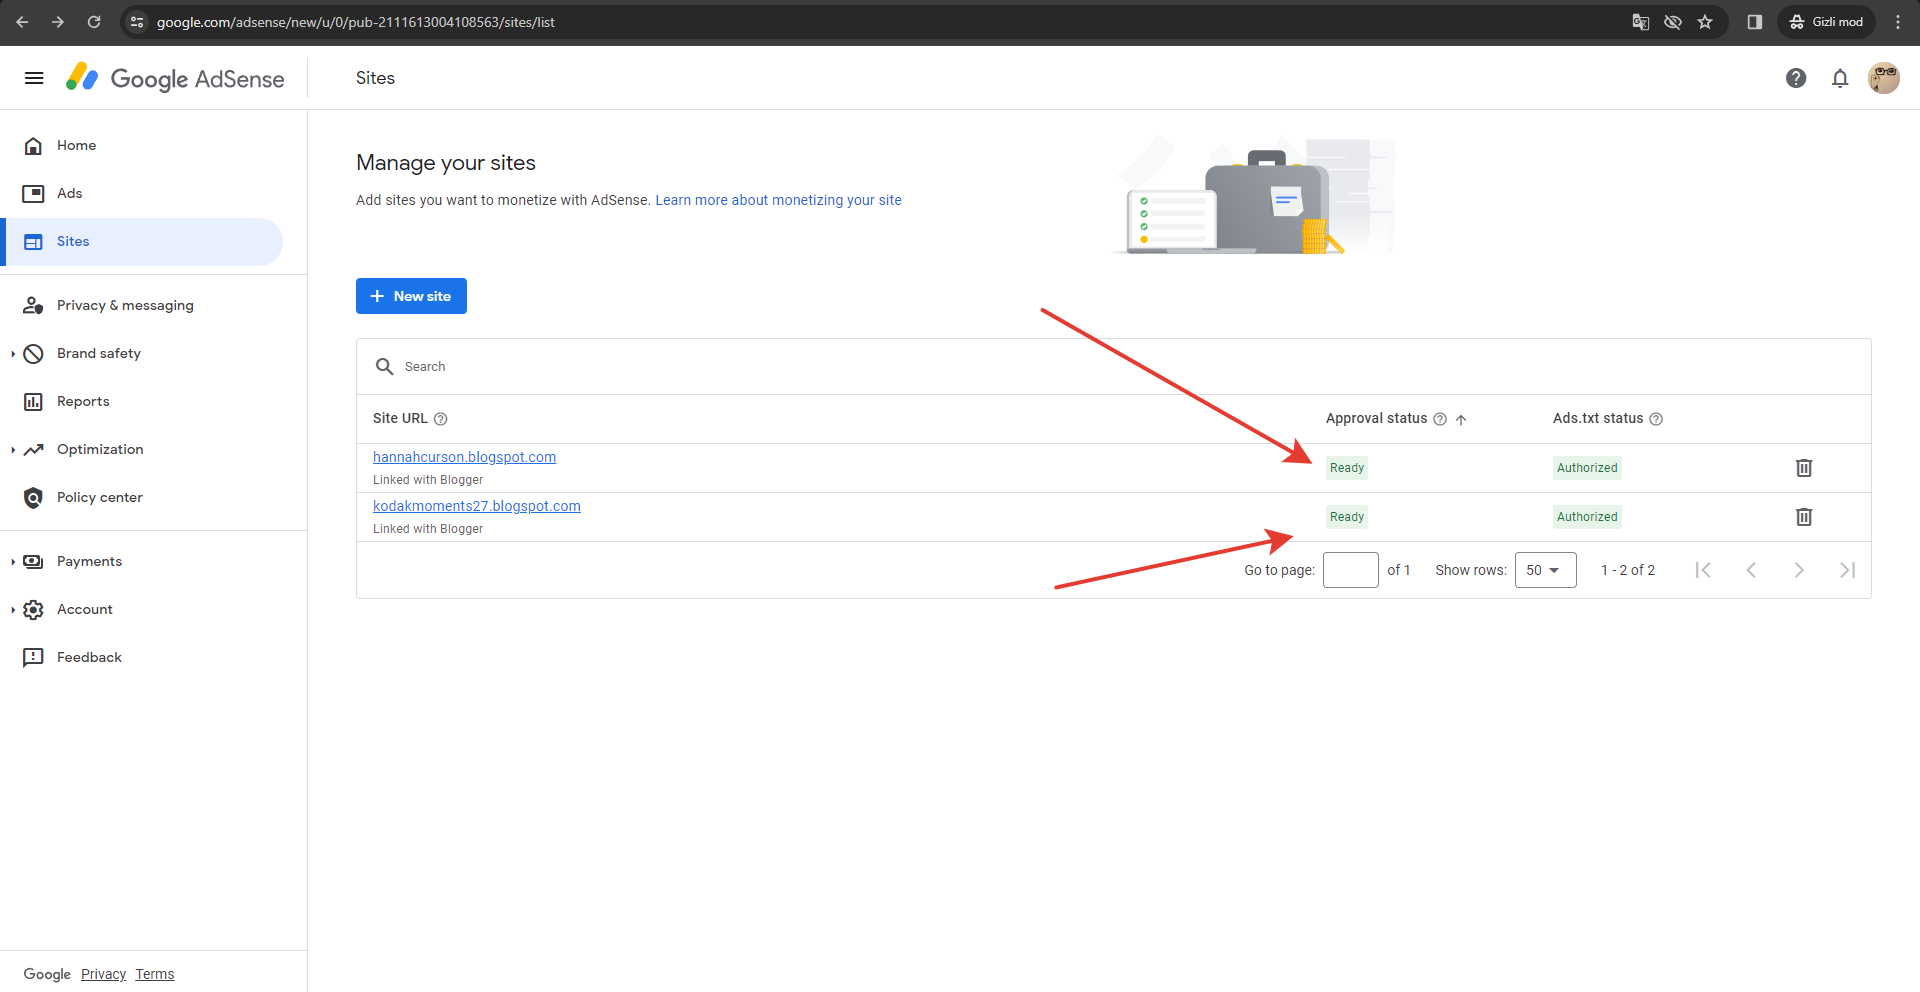Select Sites in the sidebar
Image resolution: width=1920 pixels, height=992 pixels.
[x=144, y=242]
